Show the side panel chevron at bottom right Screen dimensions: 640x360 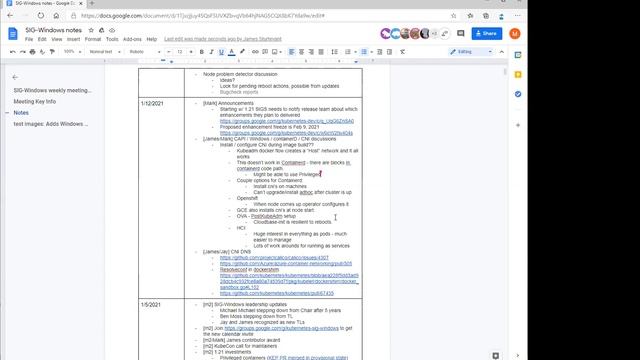point(518,356)
